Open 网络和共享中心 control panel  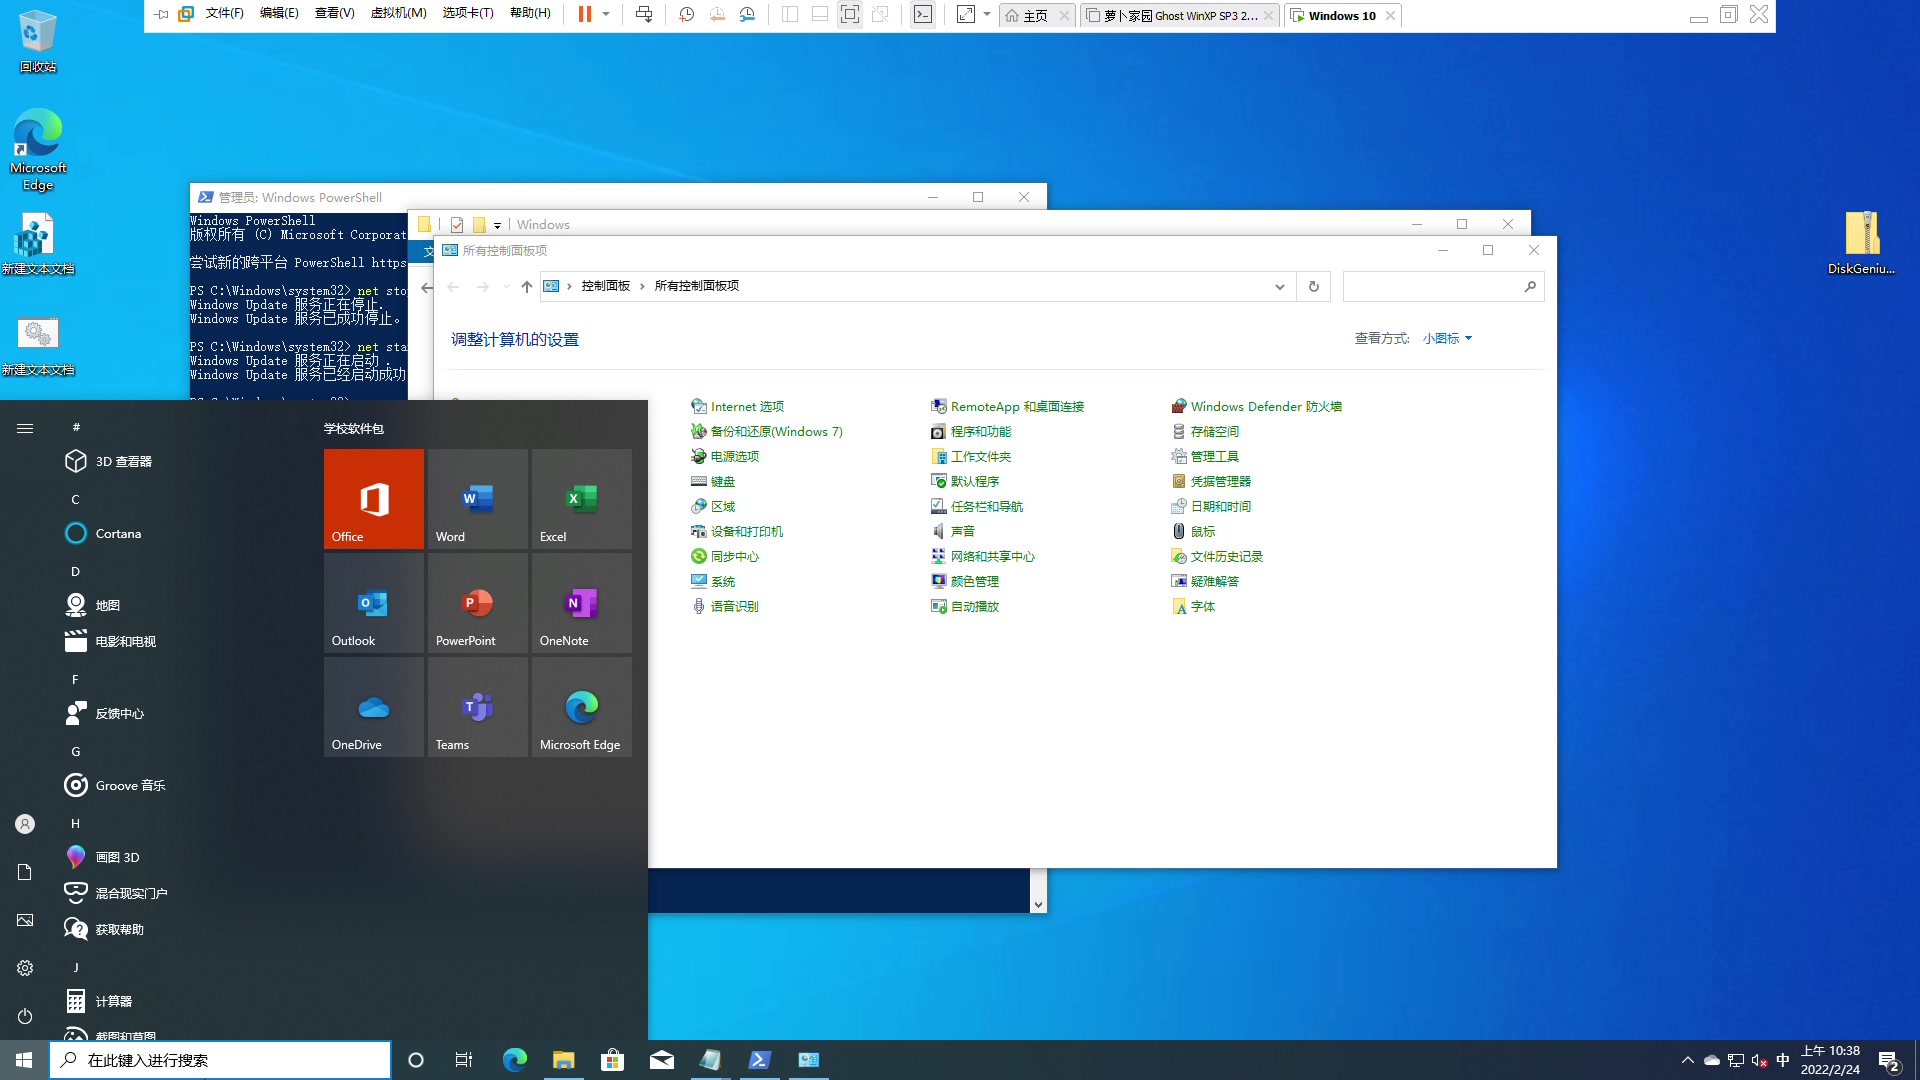pos(993,555)
